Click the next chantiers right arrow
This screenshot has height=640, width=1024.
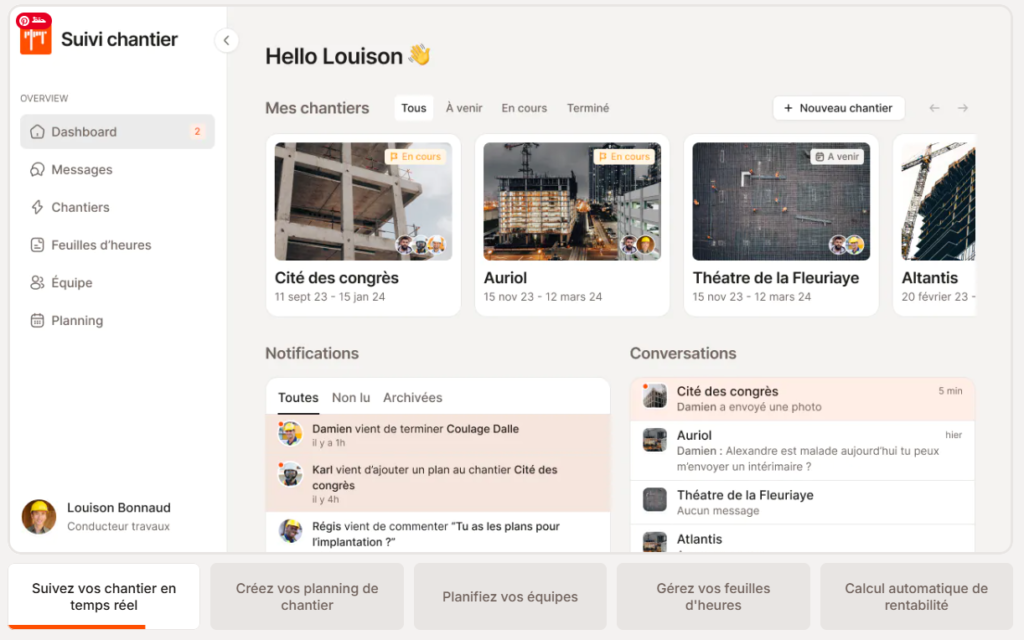963,108
